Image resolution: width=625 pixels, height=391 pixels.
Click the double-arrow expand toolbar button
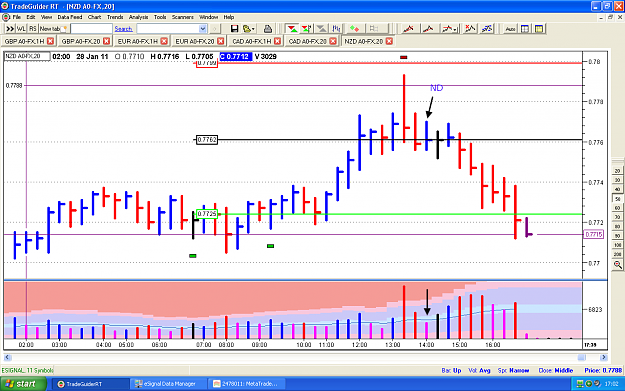pos(10,29)
